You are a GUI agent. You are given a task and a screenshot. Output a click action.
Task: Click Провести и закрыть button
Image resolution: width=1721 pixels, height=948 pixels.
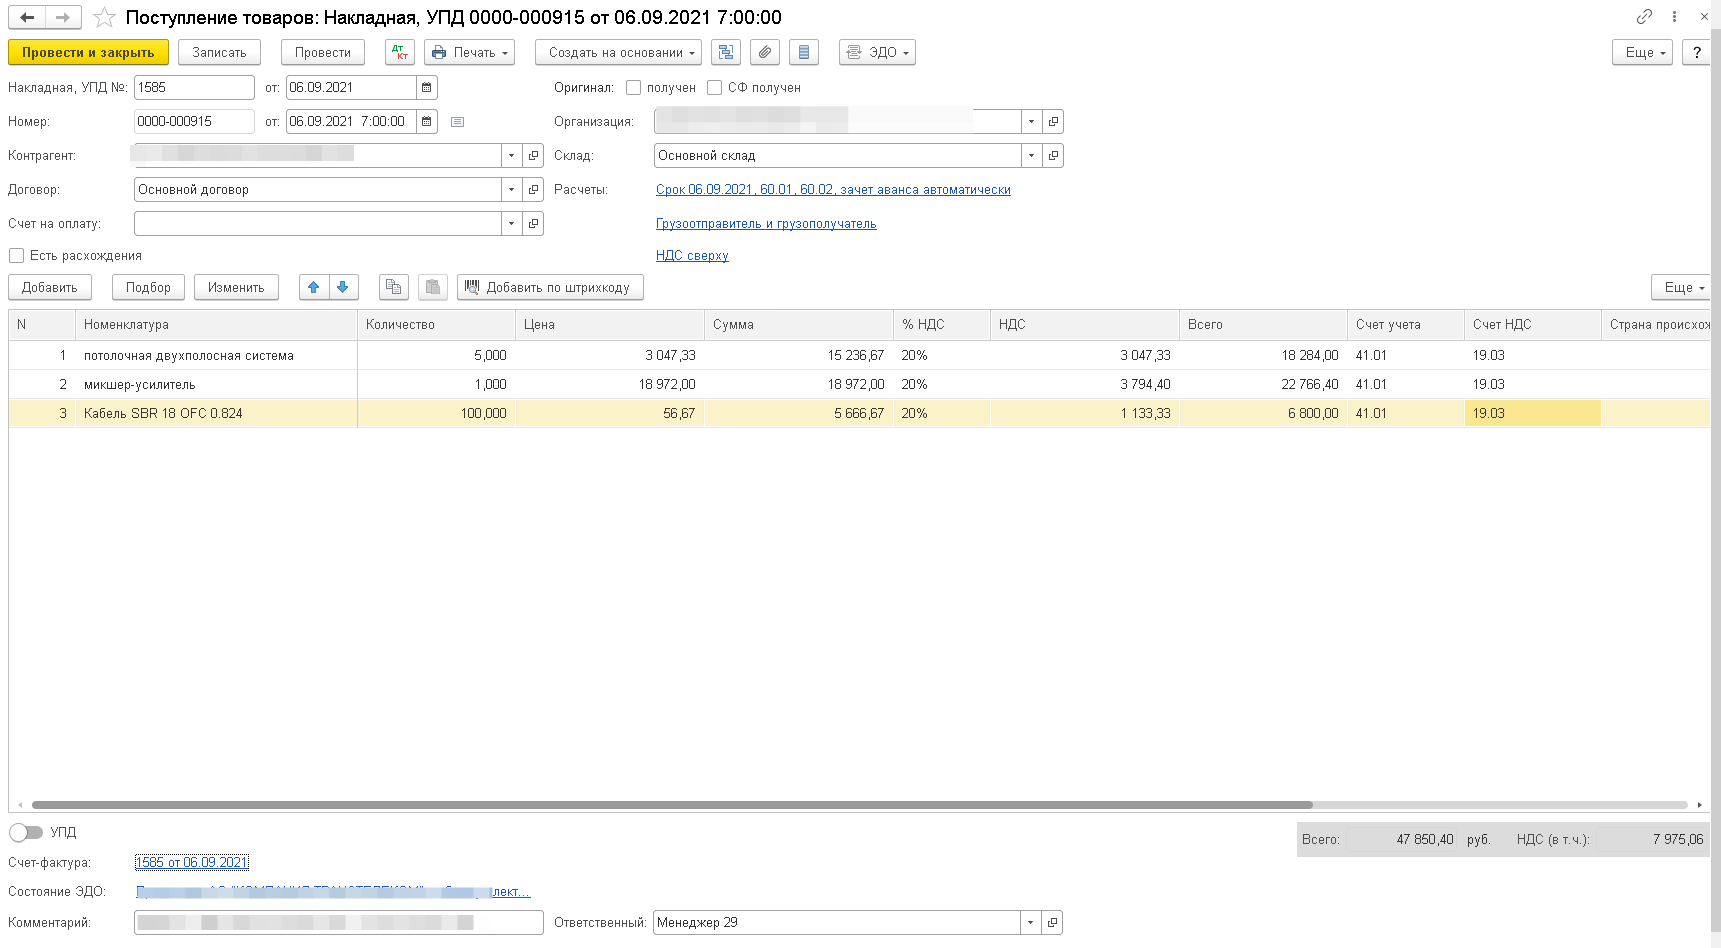coord(88,53)
